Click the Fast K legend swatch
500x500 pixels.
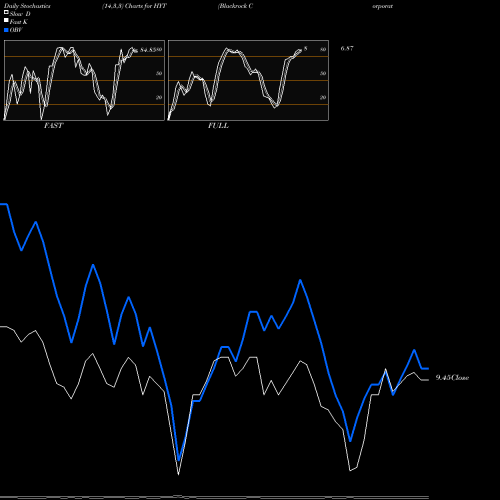(x=6, y=21)
